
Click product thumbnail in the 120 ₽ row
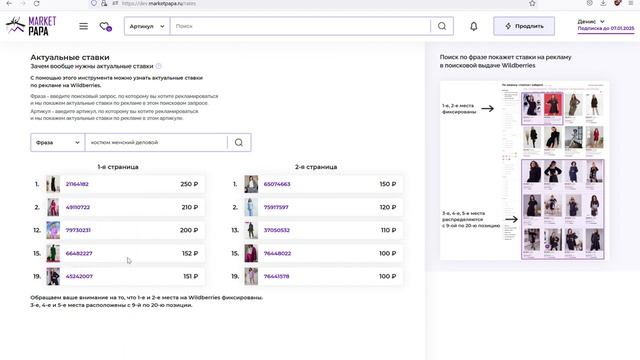point(251,207)
